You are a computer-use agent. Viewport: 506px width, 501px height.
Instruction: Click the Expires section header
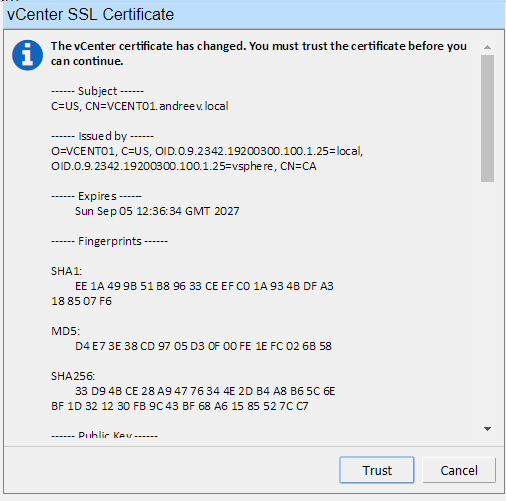pyautogui.click(x=96, y=196)
